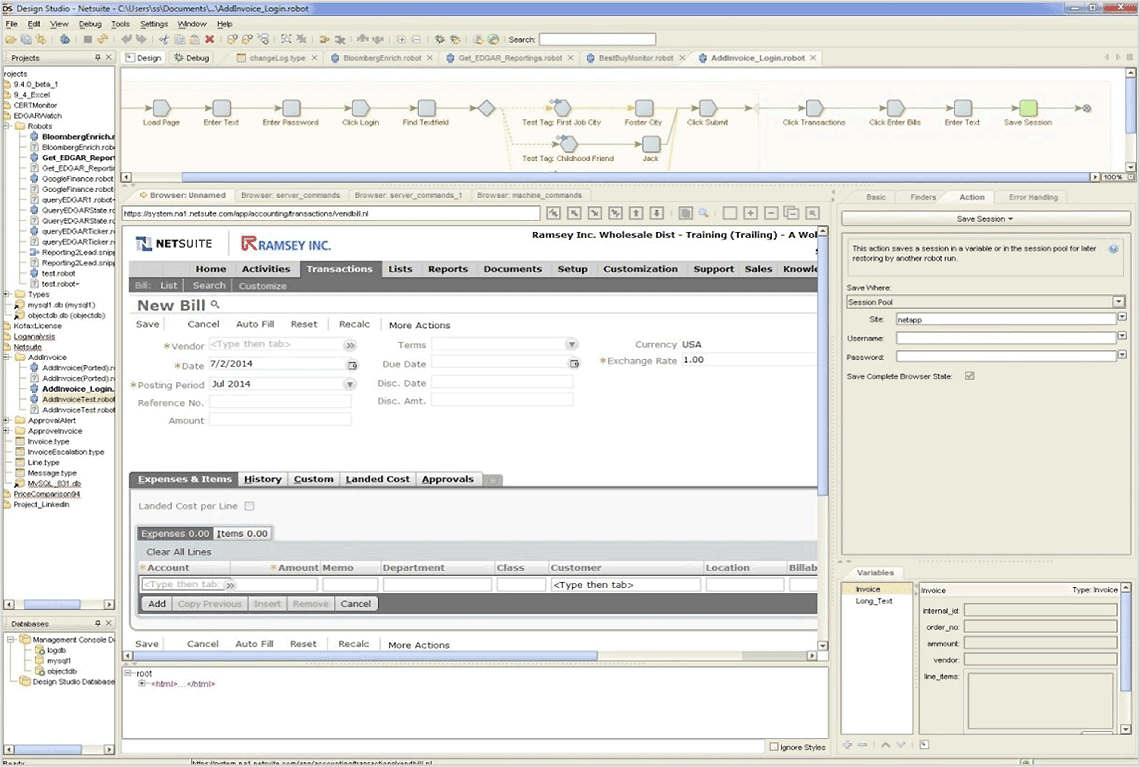1140x767 pixels.
Task: Click the remove variable minus icon
Action: point(862,744)
